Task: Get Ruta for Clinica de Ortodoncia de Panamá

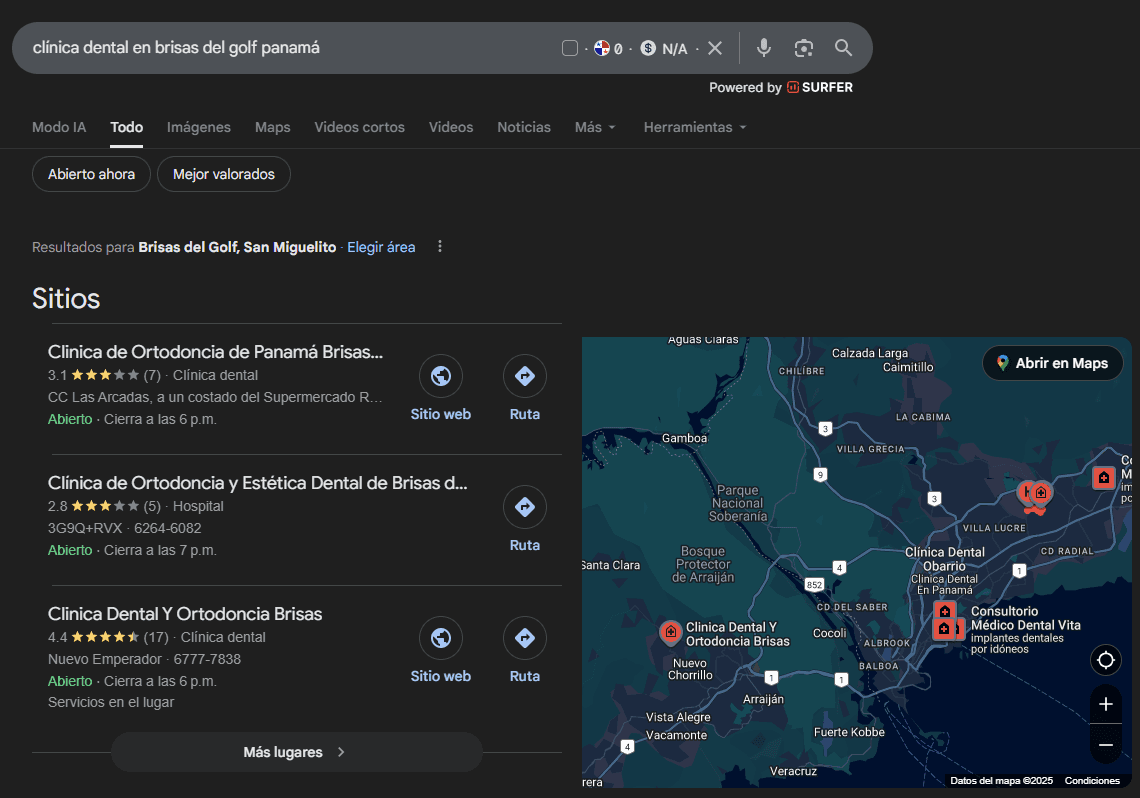Action: pos(525,389)
